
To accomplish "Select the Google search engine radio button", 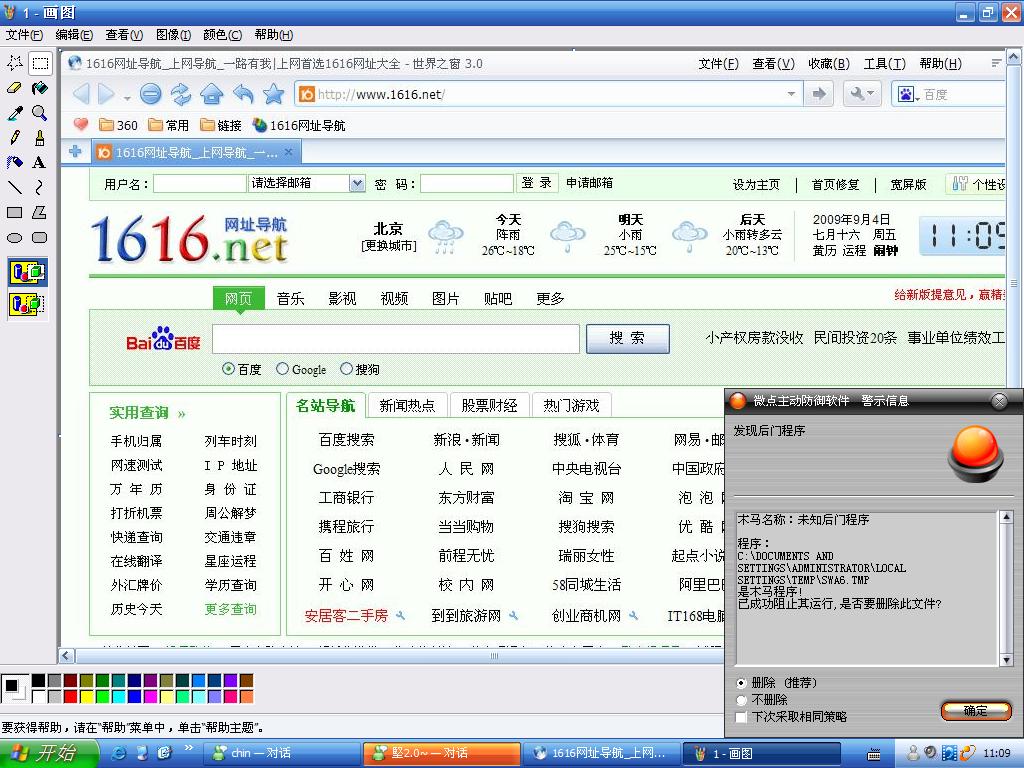I will point(282,369).
